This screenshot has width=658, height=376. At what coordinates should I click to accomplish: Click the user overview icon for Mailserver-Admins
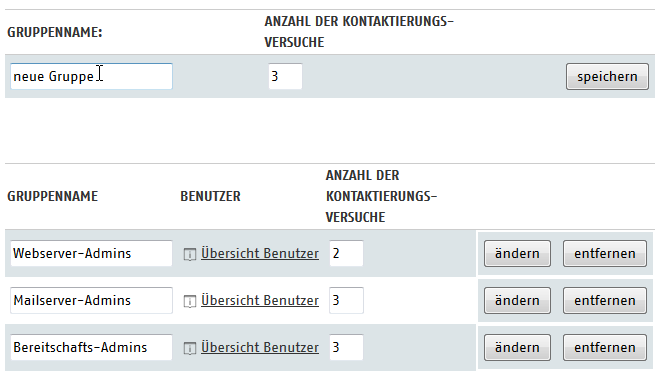[x=190, y=301]
